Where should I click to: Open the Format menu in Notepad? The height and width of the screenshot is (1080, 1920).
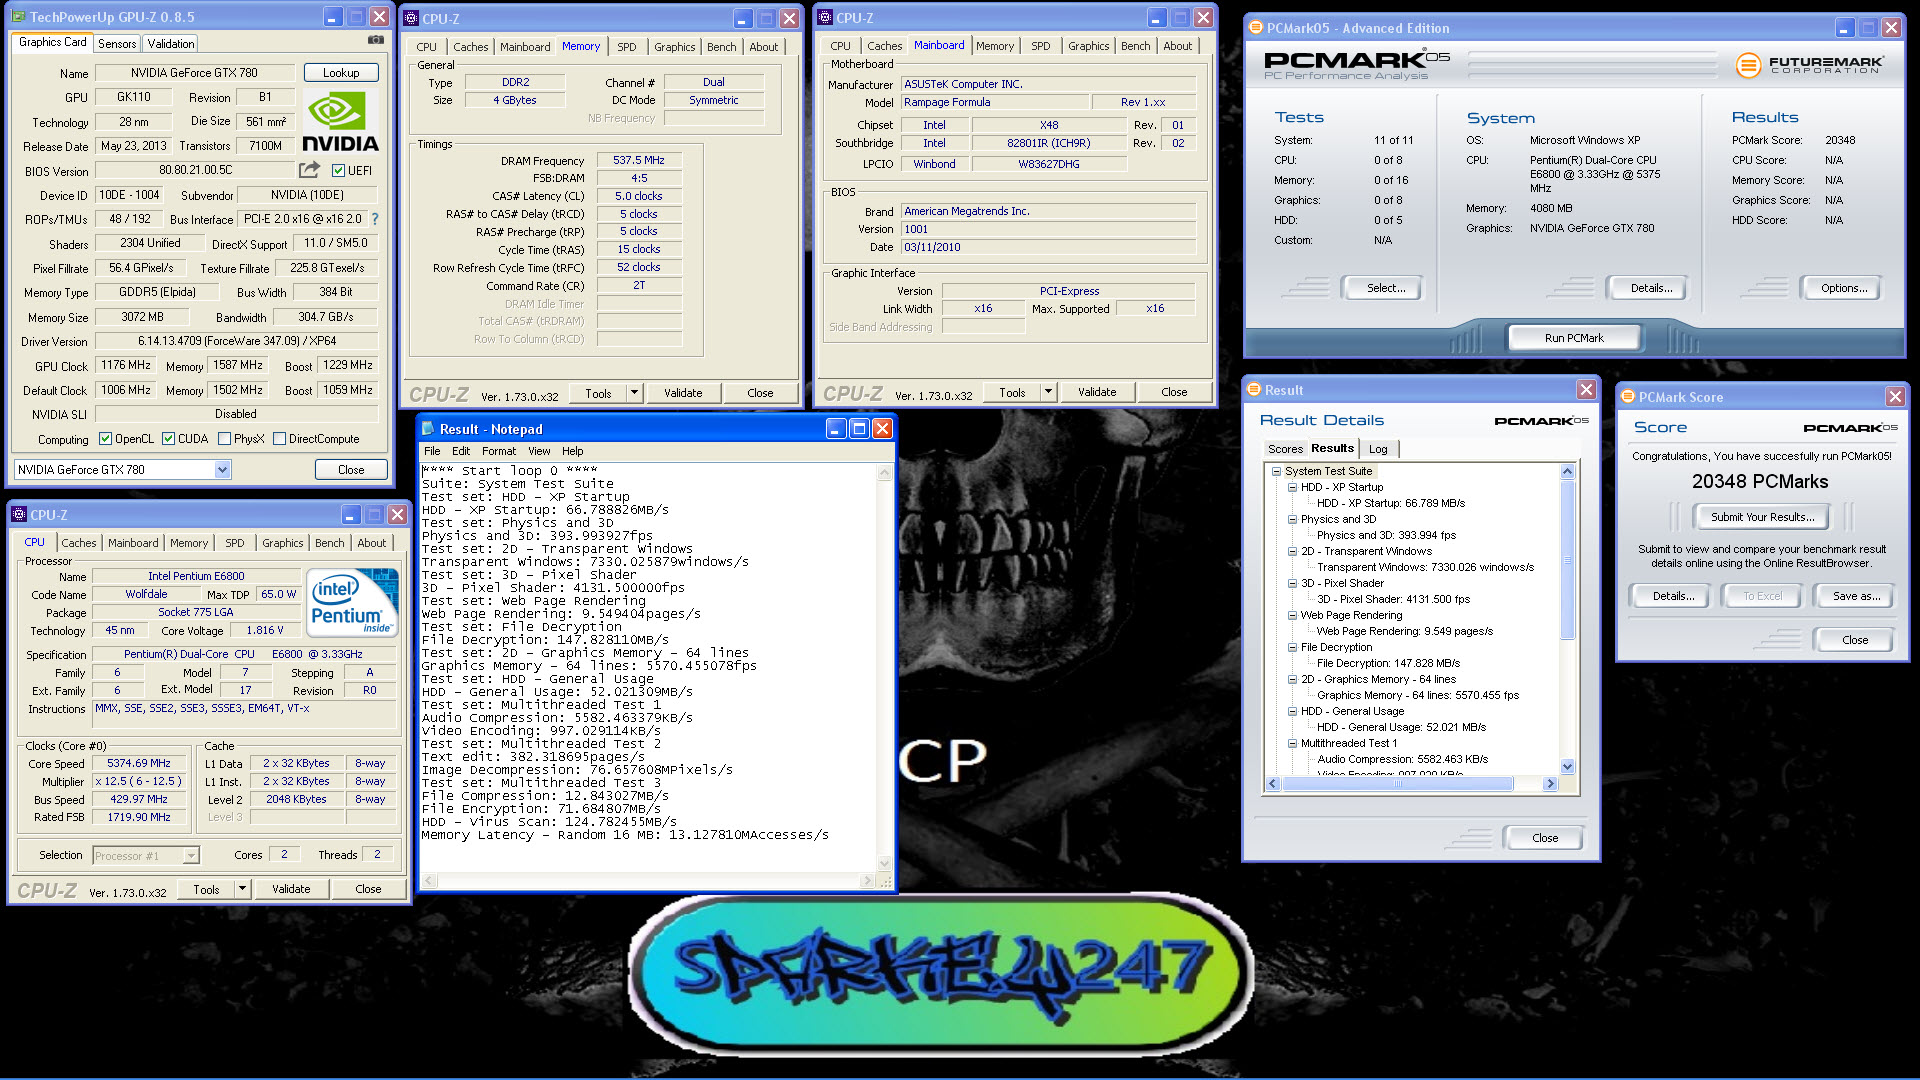pos(499,451)
